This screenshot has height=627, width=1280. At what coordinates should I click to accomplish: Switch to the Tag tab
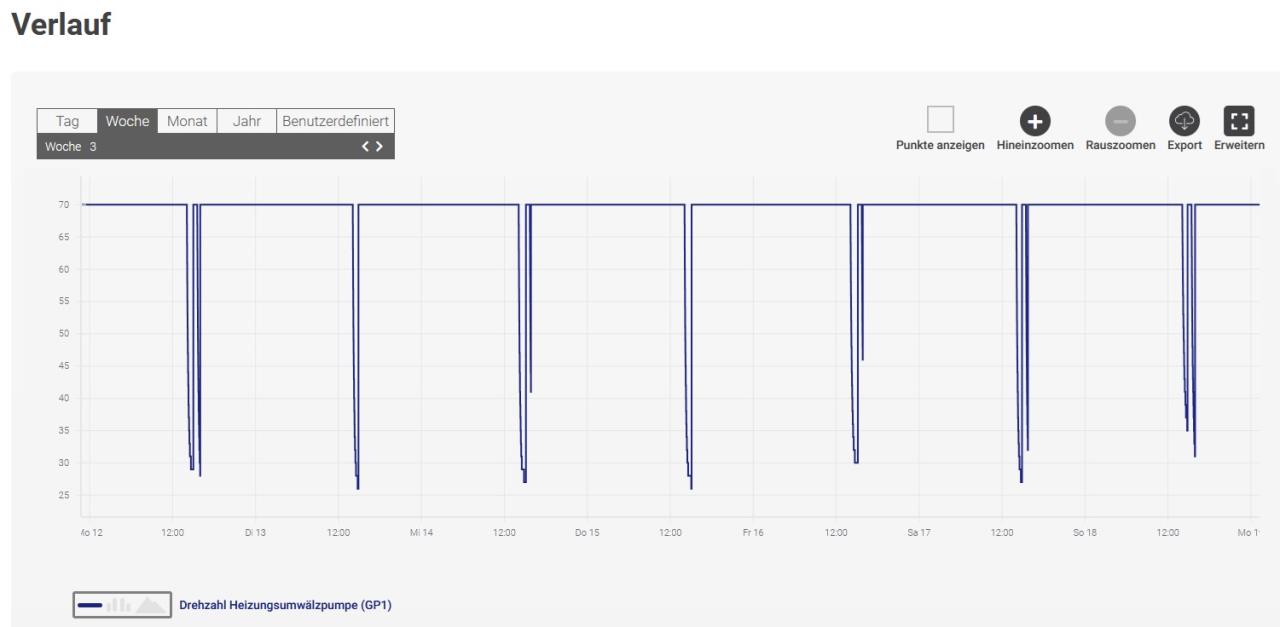[67, 121]
